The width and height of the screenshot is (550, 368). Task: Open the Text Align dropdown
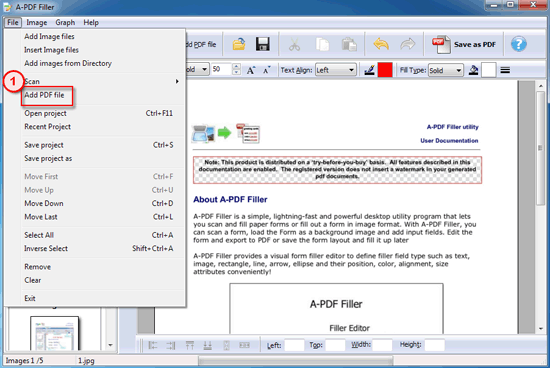pos(336,70)
